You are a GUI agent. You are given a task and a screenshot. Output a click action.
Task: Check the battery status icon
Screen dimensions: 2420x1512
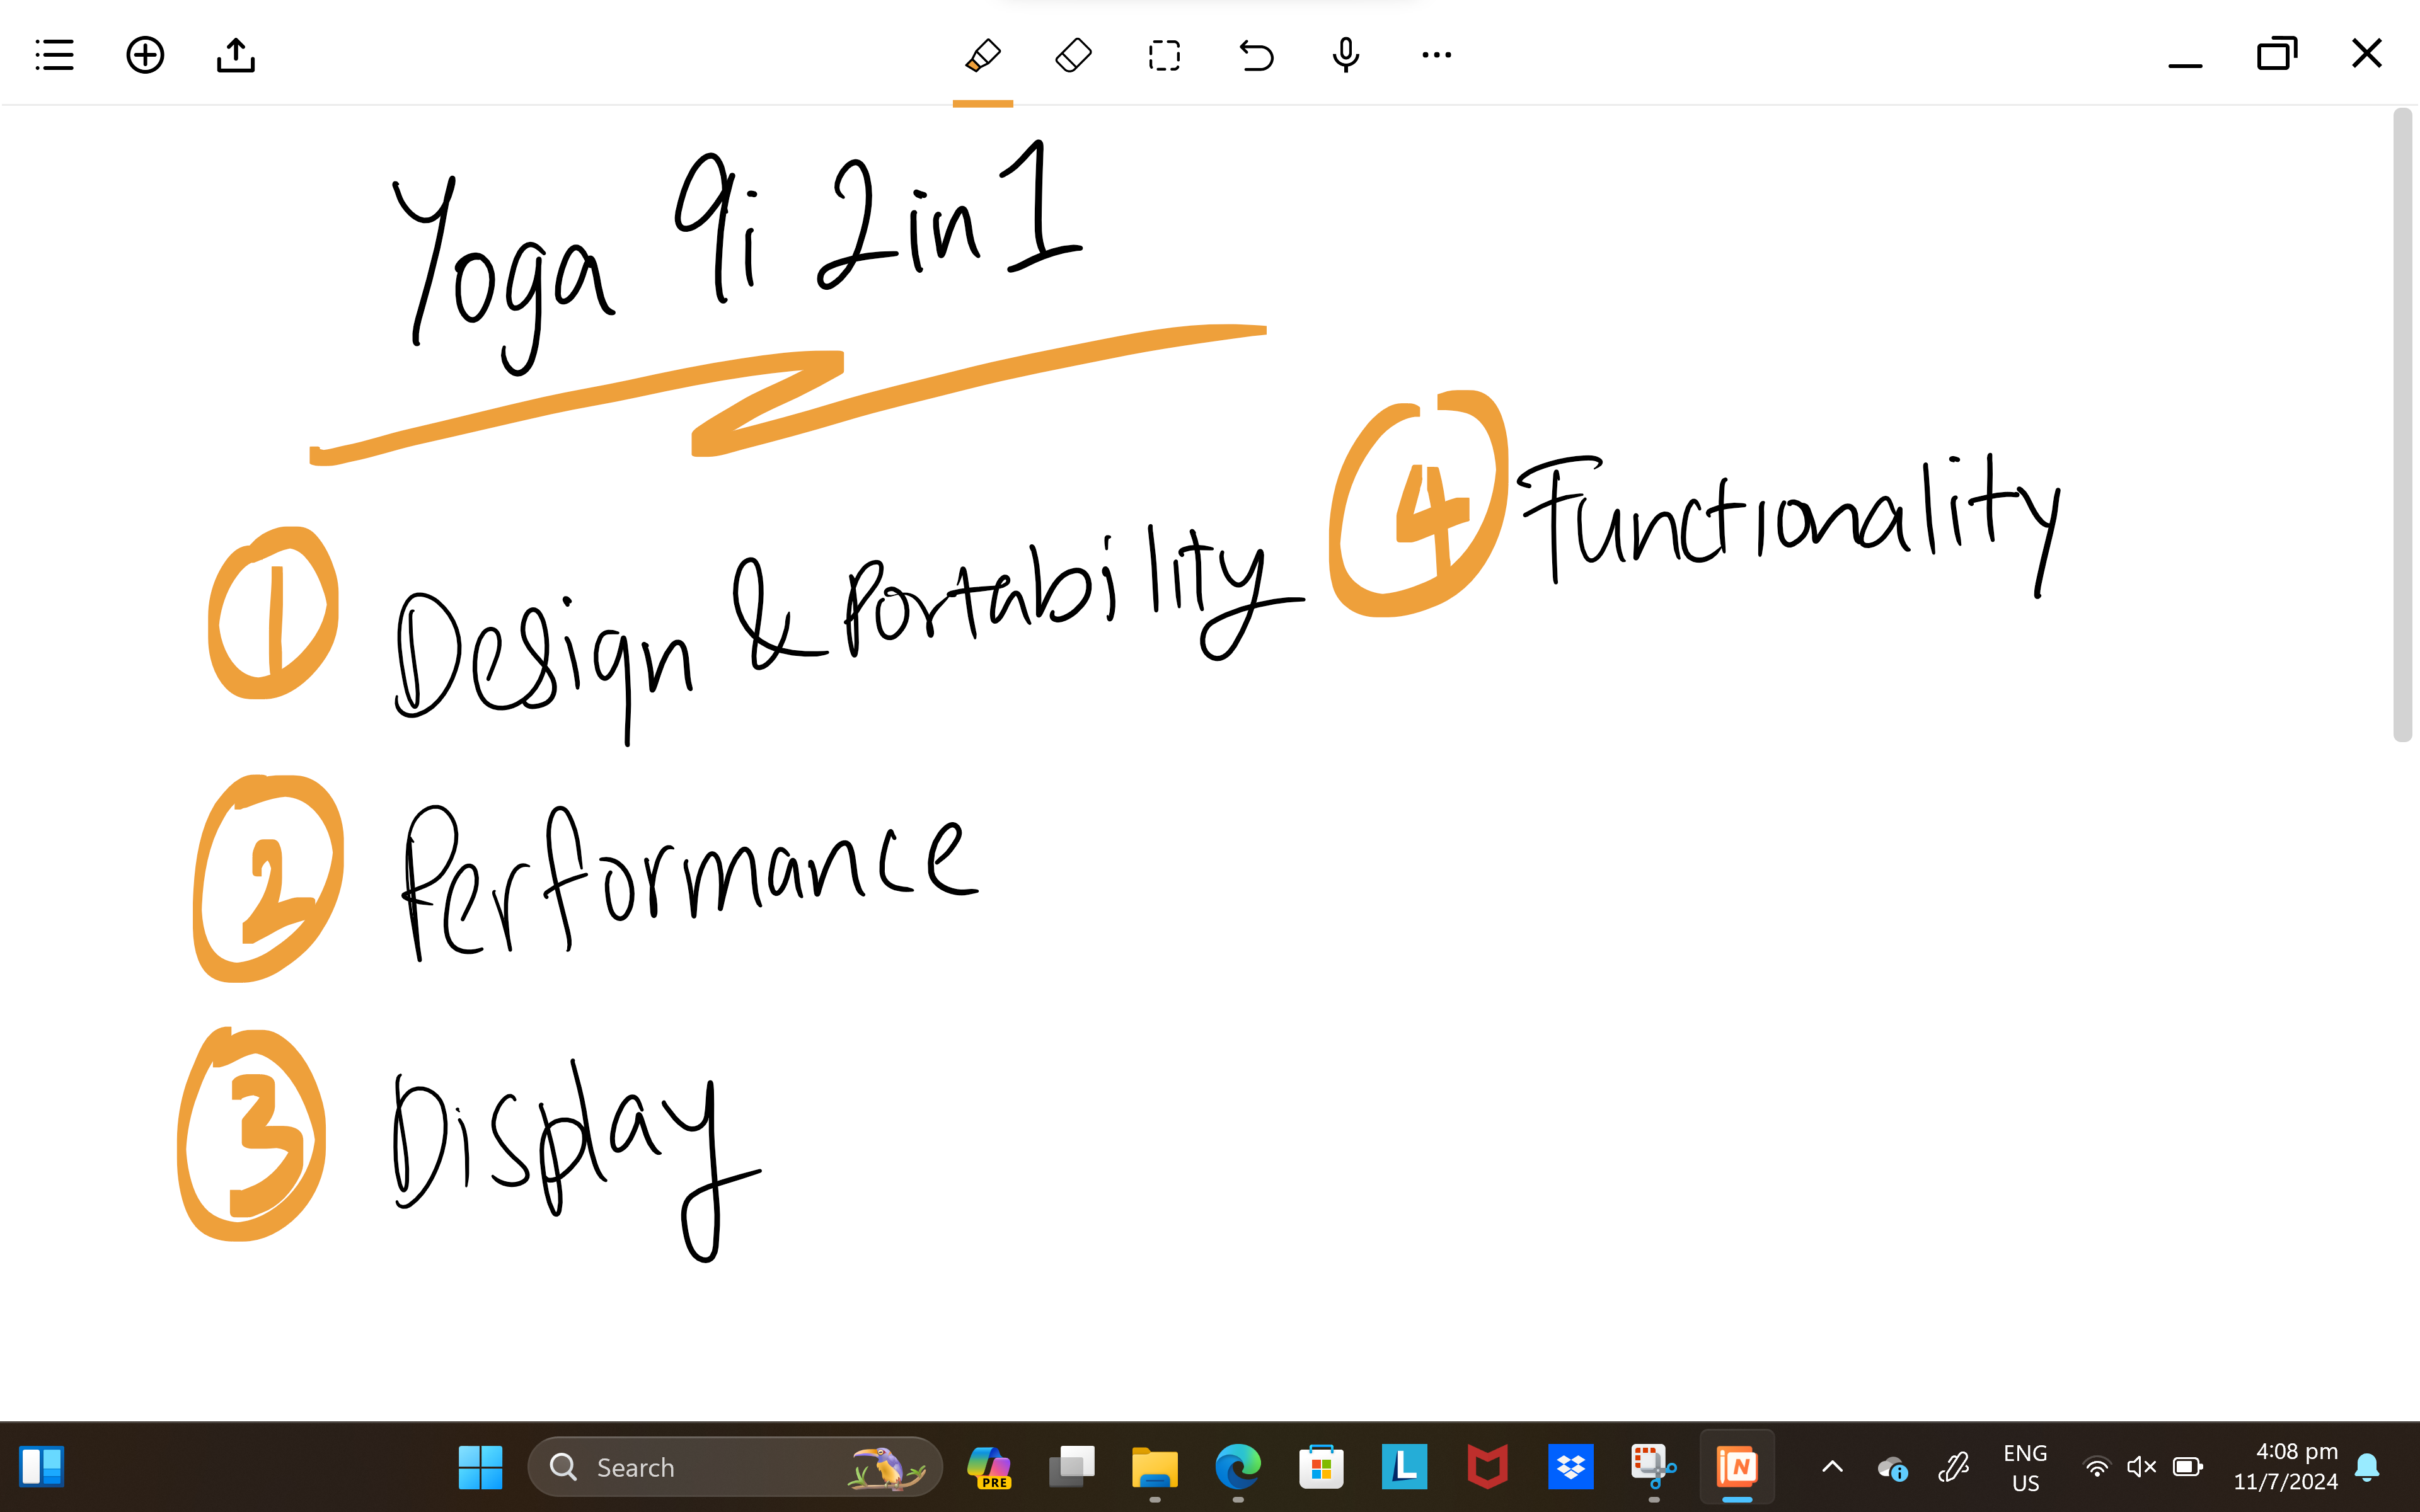[2187, 1467]
